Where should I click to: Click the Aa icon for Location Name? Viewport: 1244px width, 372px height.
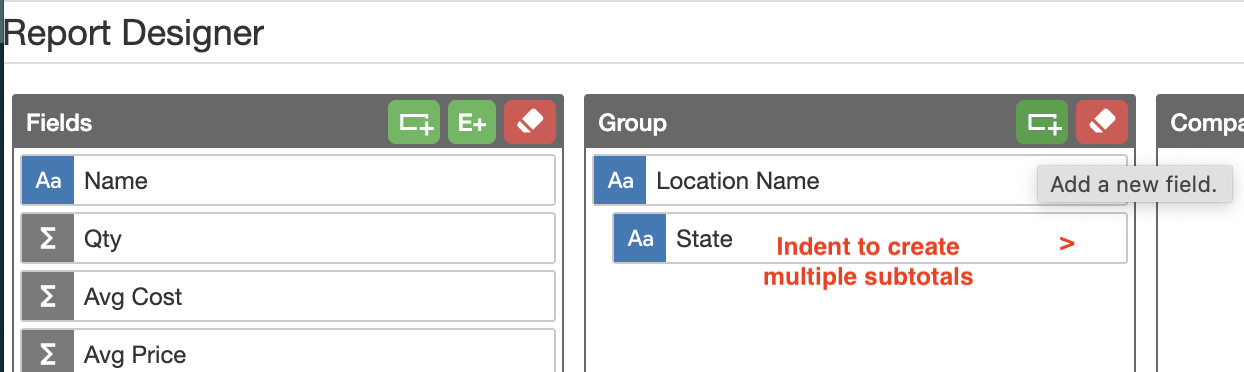pos(620,181)
